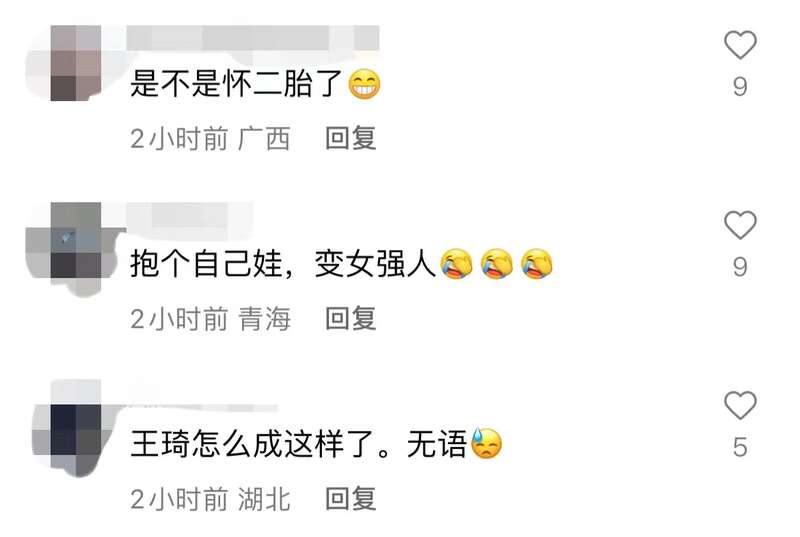
Task: Tap like count 5 on third comment
Action: tap(740, 447)
